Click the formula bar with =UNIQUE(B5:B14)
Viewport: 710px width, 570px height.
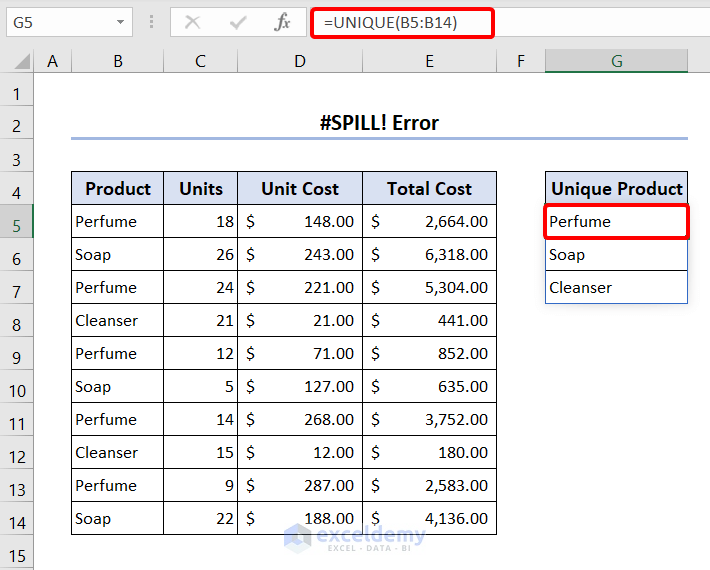[402, 22]
